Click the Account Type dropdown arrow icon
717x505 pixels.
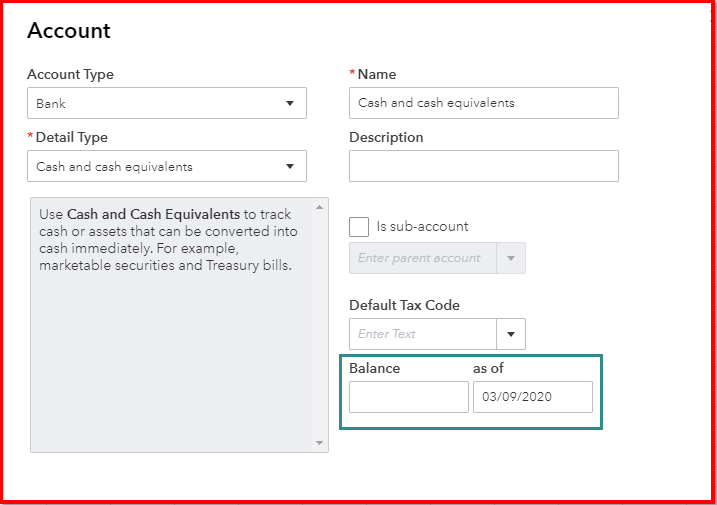290,103
